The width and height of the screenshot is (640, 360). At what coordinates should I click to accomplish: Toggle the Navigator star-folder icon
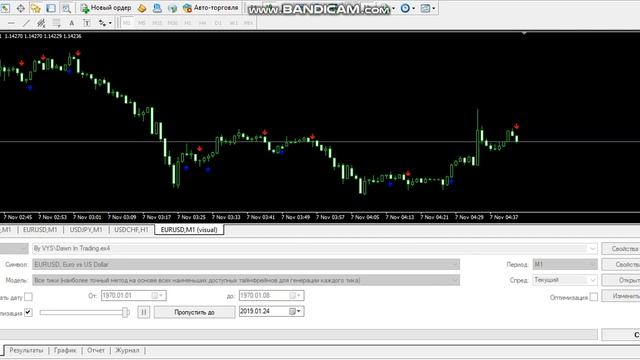click(x=36, y=8)
